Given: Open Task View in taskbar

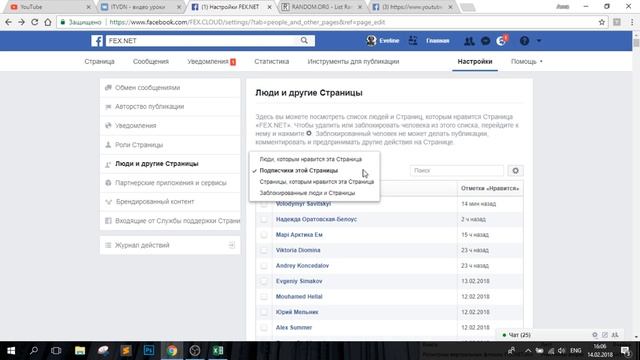Looking at the screenshot, I should [x=56, y=351].
